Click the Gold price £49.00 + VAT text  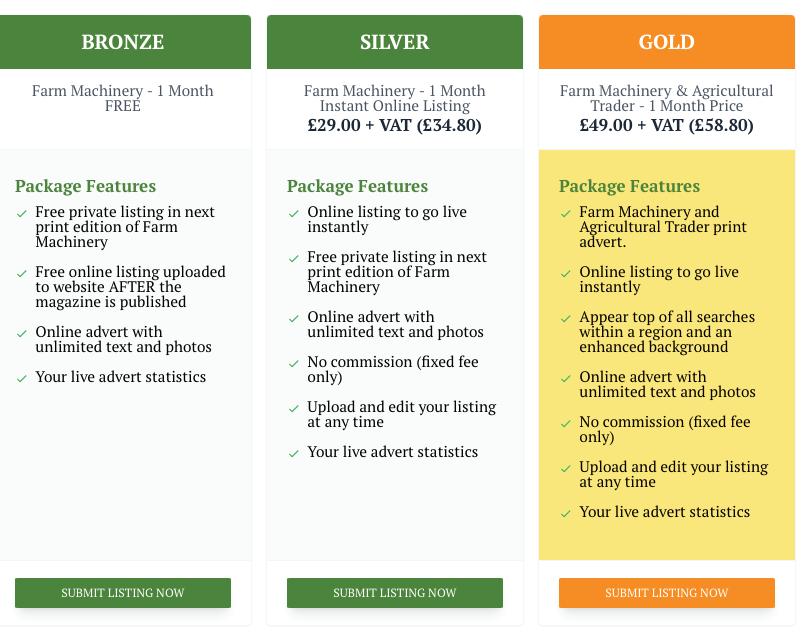[x=667, y=125]
